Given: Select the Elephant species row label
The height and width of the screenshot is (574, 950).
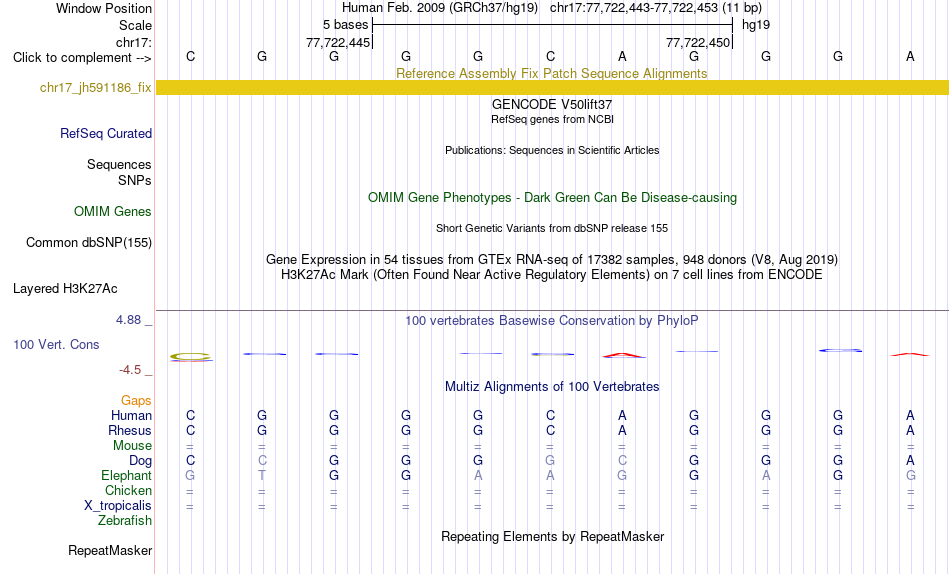Looking at the screenshot, I should 127,475.
